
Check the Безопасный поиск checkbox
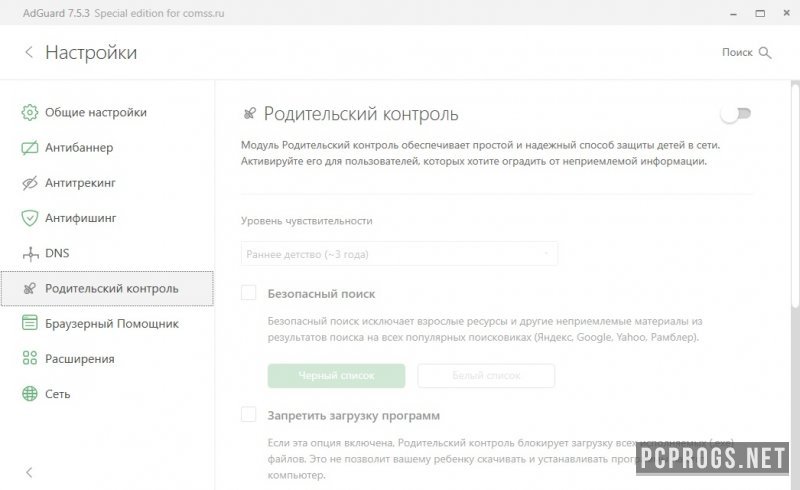click(248, 293)
